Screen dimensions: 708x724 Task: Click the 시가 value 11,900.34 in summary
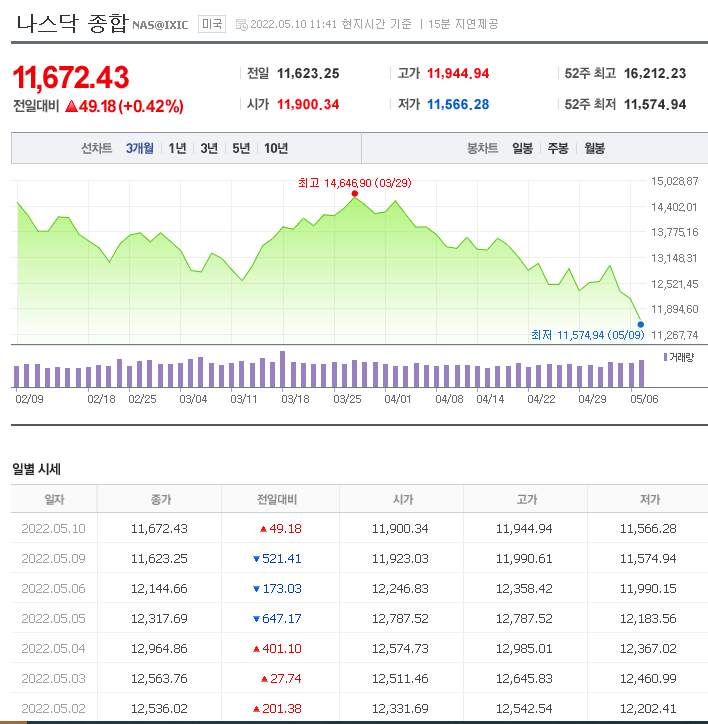coord(308,104)
